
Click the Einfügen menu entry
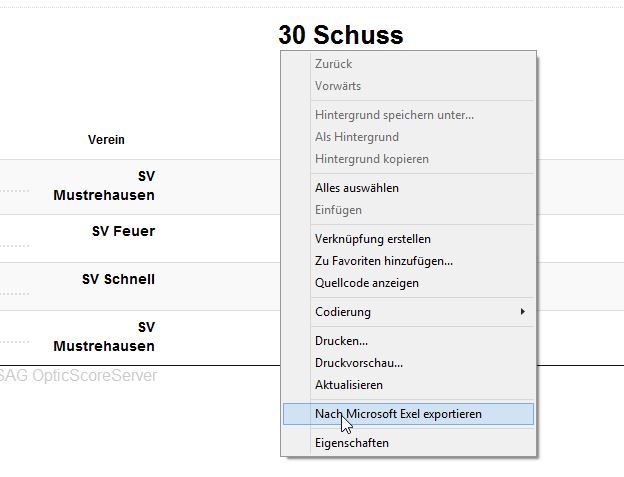point(338,210)
